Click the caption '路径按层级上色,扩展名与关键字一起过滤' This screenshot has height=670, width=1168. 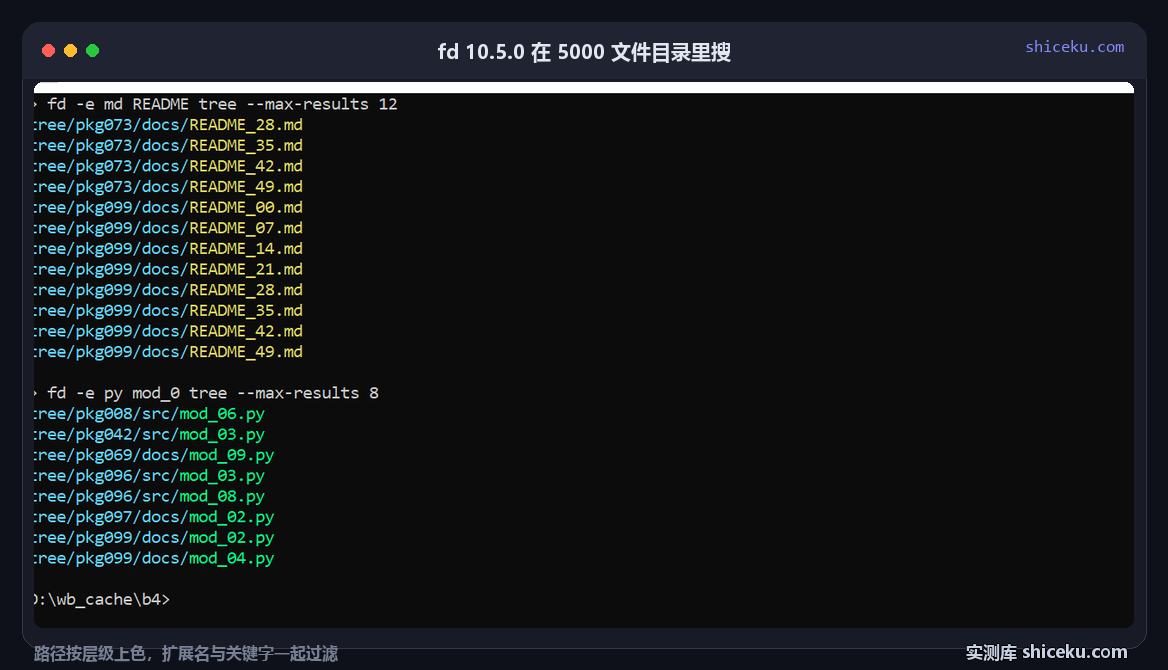point(185,654)
